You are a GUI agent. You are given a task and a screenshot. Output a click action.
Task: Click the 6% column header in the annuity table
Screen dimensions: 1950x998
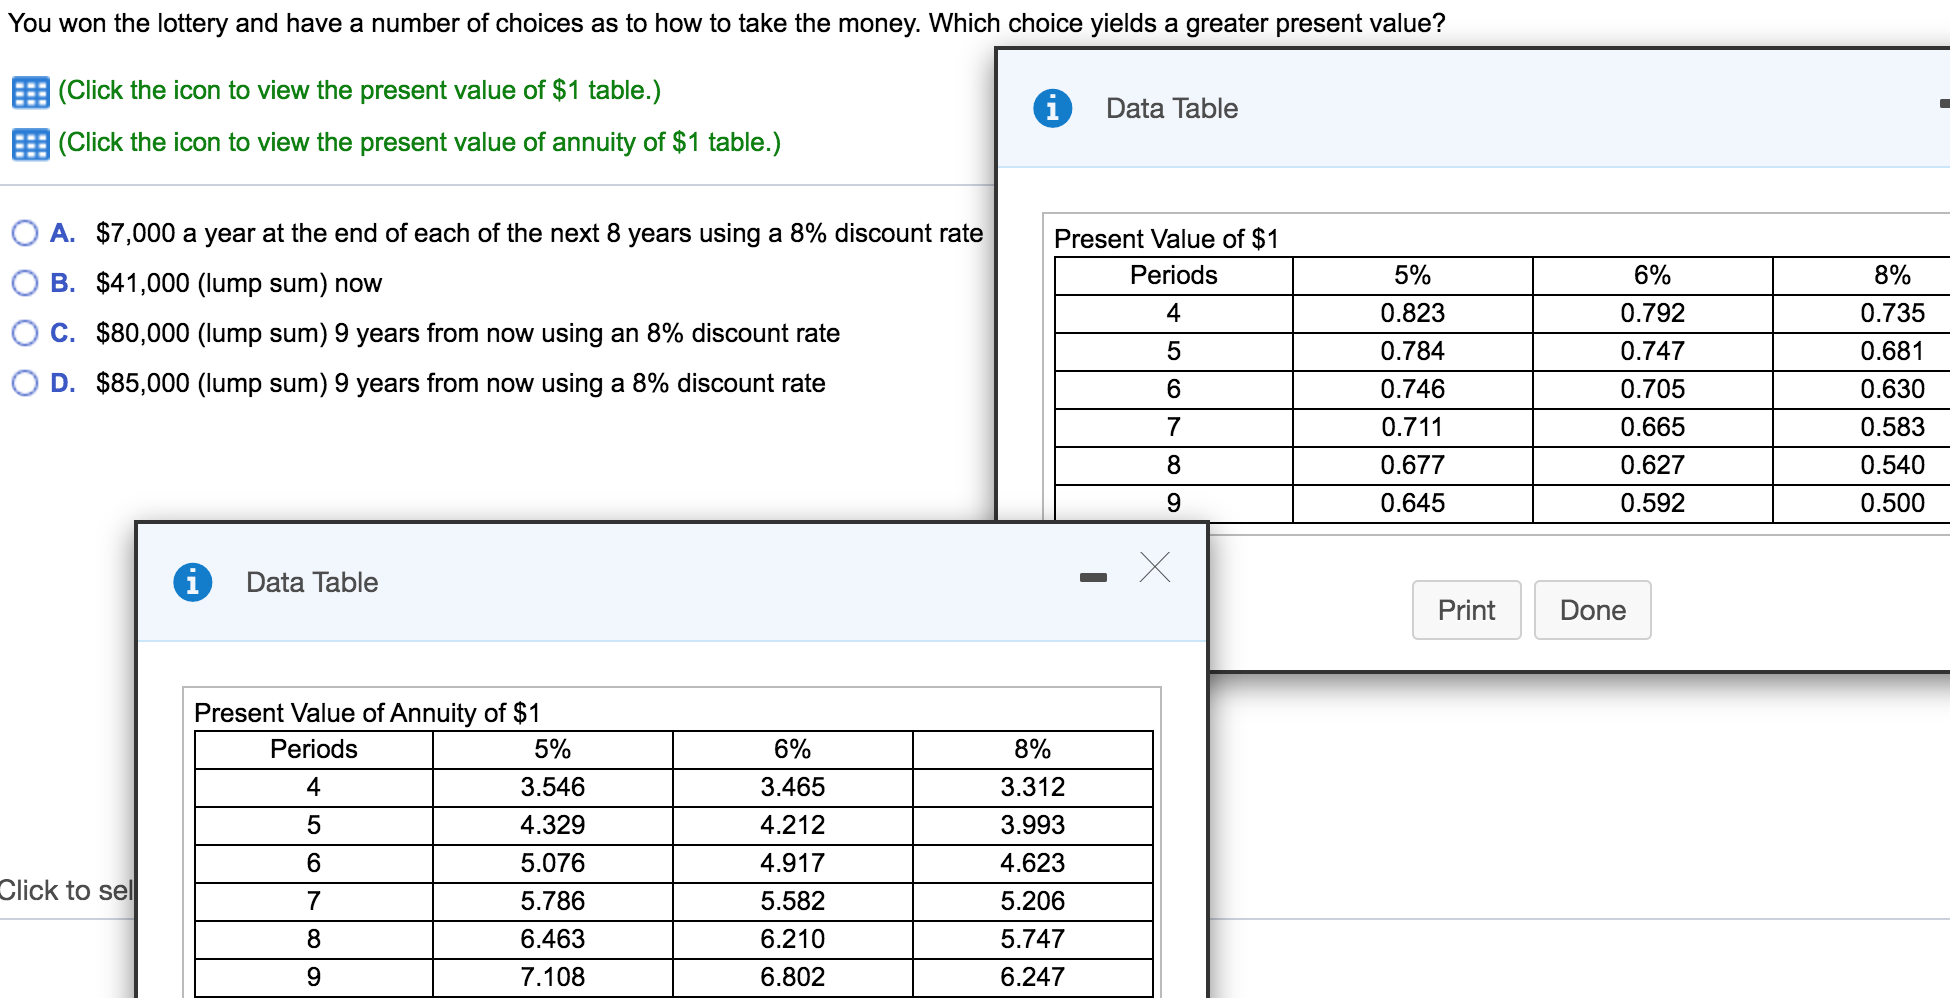[x=793, y=749]
